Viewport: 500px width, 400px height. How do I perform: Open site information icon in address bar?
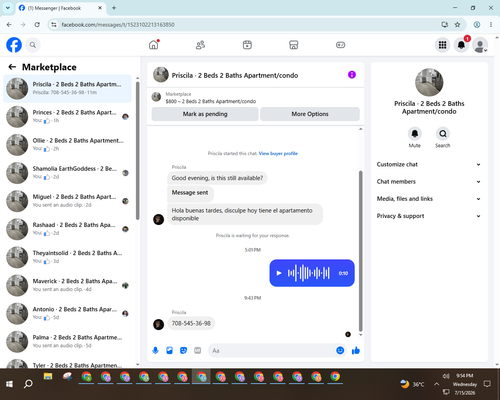54,25
